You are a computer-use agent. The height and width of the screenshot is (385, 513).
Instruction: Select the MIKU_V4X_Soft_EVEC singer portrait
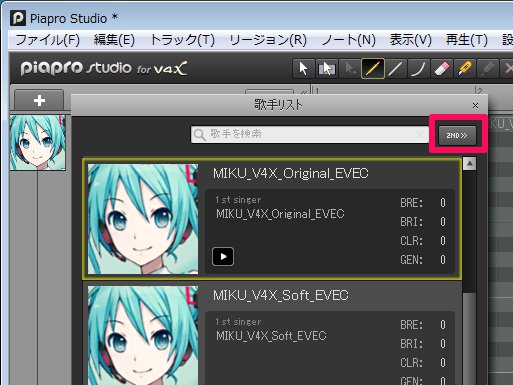[x=143, y=335]
